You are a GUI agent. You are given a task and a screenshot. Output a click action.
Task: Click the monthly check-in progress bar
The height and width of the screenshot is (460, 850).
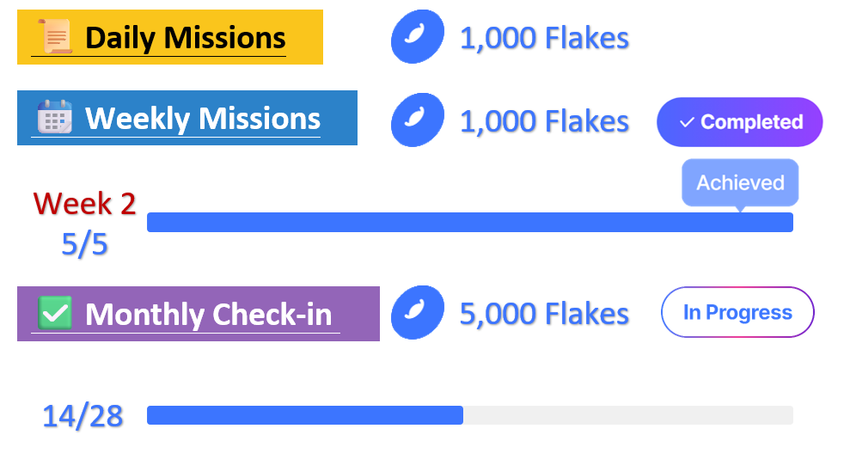click(x=470, y=415)
